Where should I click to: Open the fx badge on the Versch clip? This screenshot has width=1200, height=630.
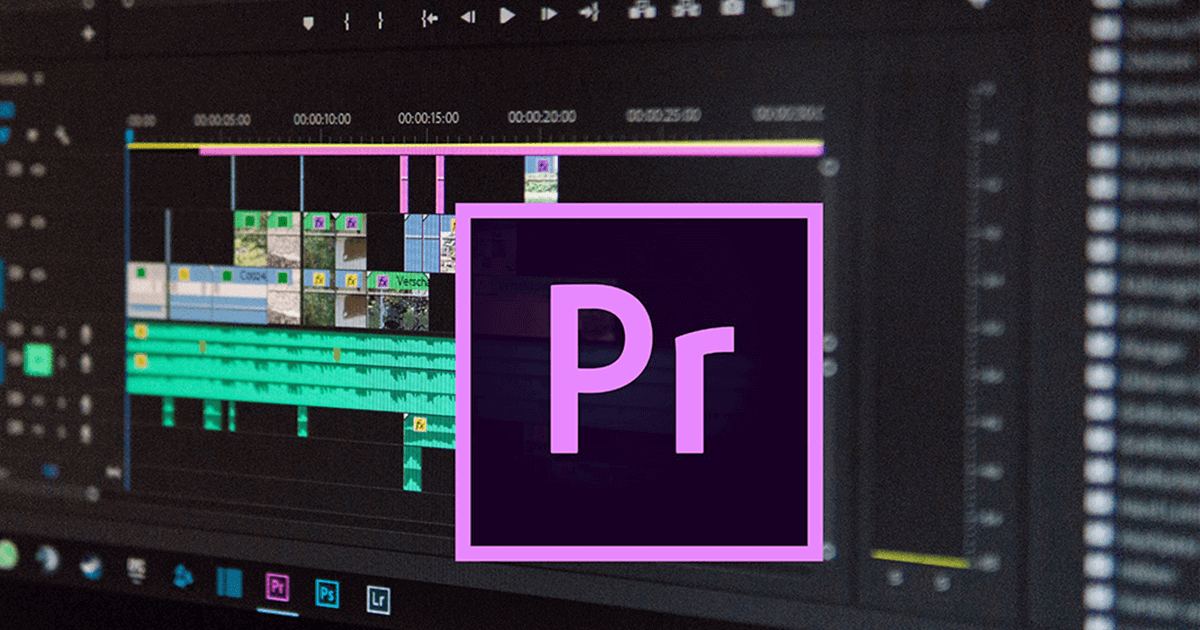(x=384, y=283)
